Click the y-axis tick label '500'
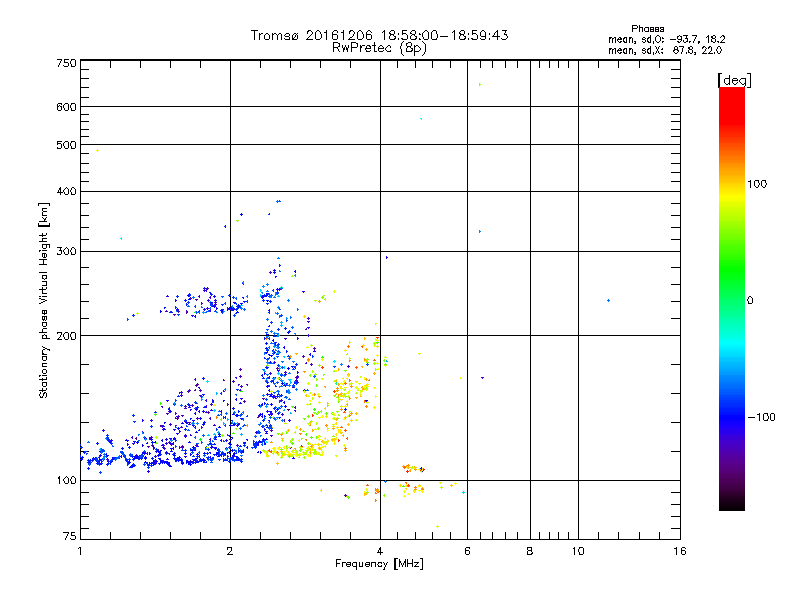The height and width of the screenshot is (600, 800). click(x=67, y=145)
